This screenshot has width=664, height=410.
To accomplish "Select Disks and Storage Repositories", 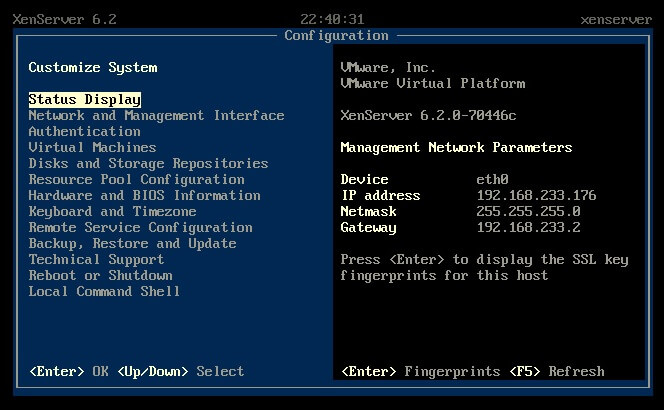I will click(148, 163).
